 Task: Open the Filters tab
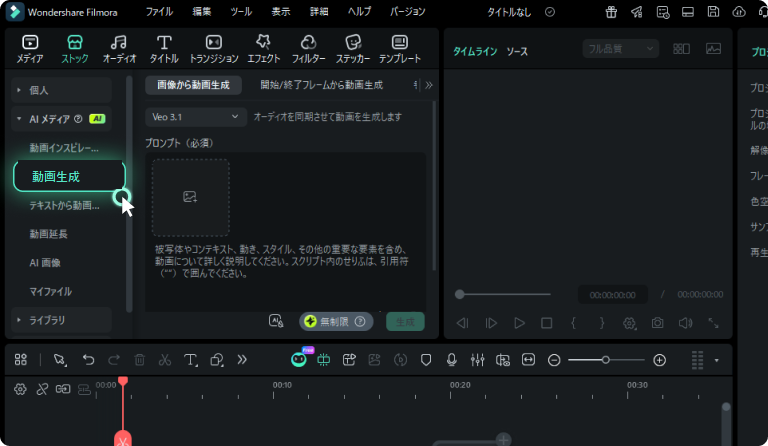click(x=308, y=49)
